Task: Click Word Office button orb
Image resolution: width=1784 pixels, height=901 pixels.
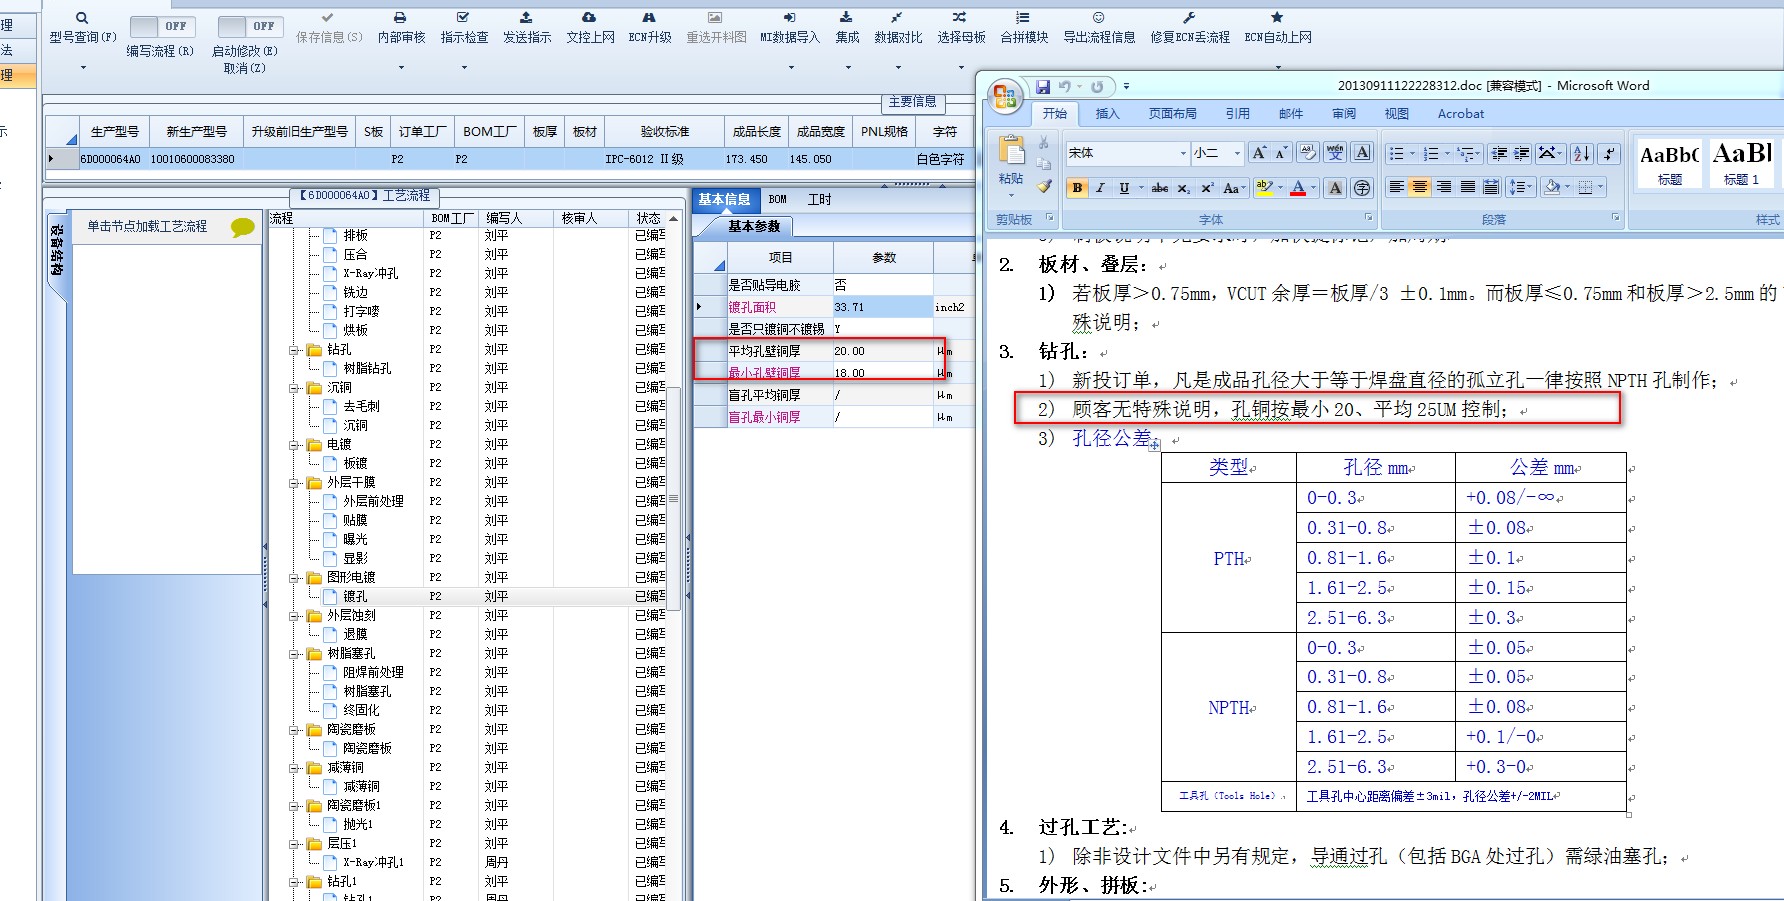Action: 1005,96
